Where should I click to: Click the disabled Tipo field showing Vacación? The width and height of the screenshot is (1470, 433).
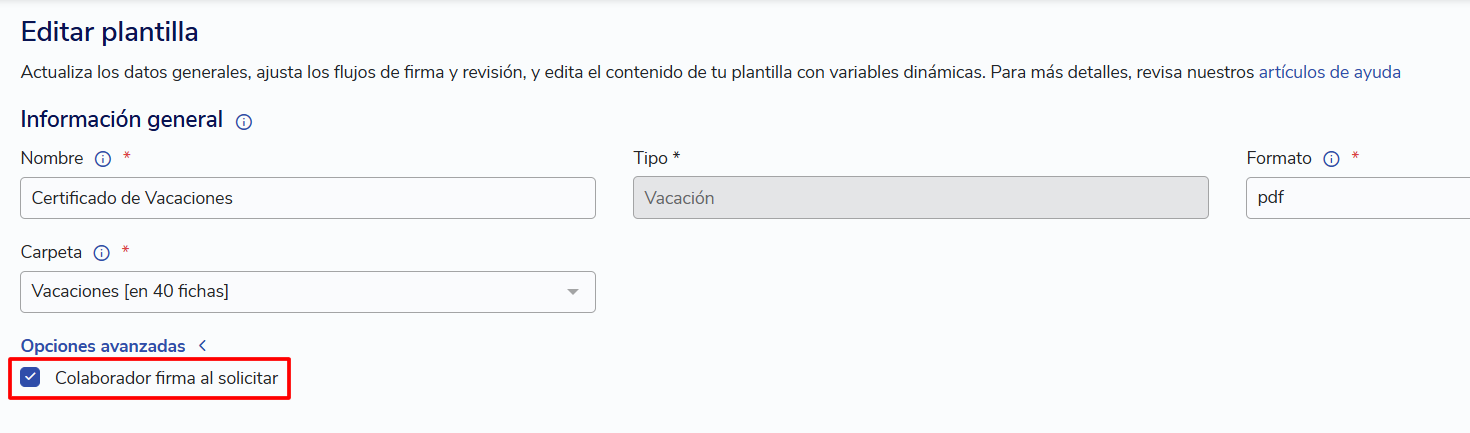point(921,198)
